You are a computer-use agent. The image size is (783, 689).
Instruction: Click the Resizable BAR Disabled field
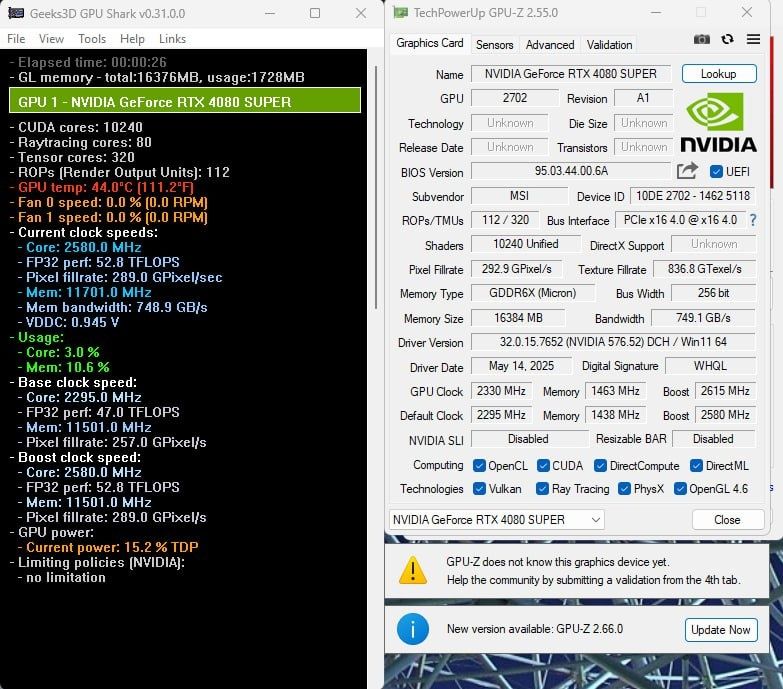pos(714,439)
